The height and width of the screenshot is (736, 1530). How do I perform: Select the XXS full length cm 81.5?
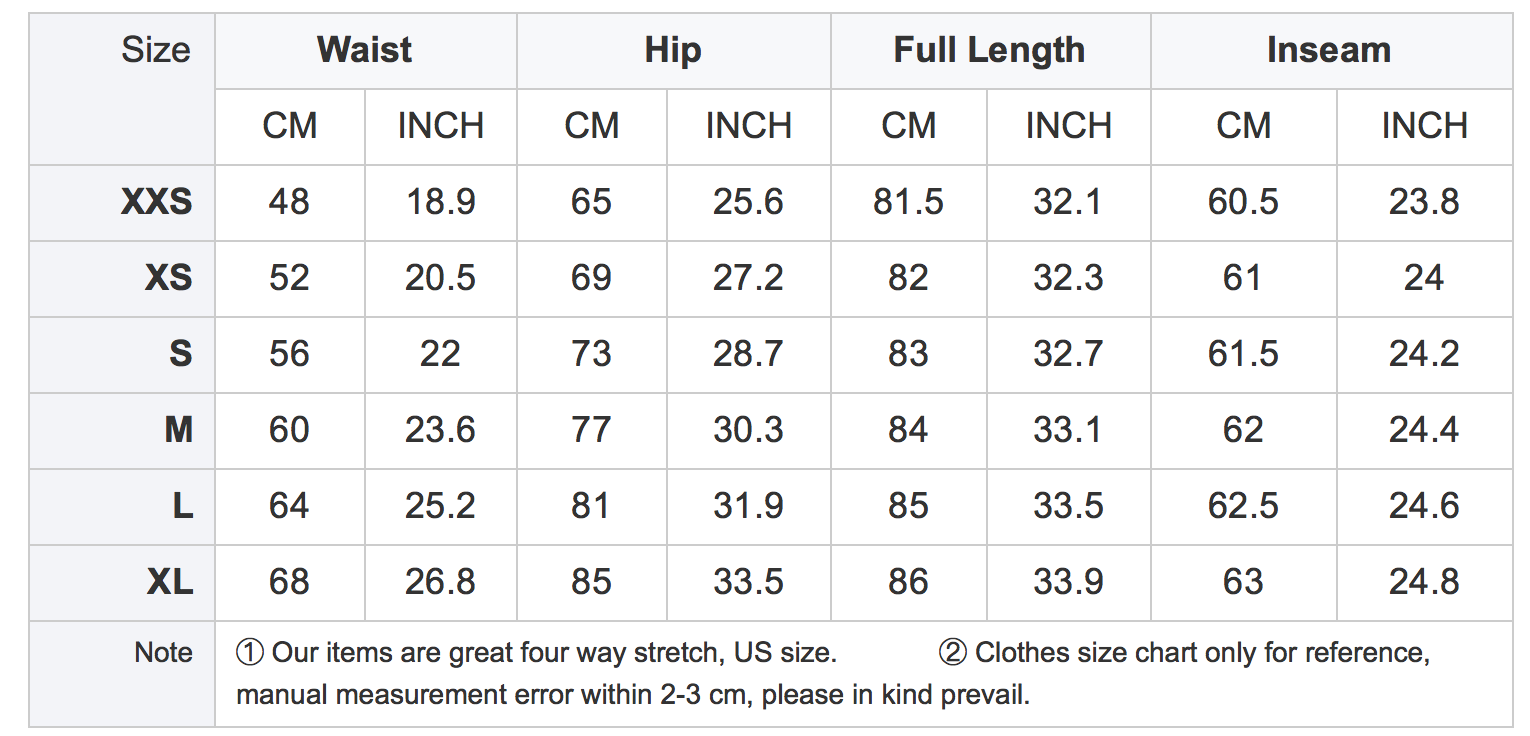pyautogui.click(x=908, y=202)
